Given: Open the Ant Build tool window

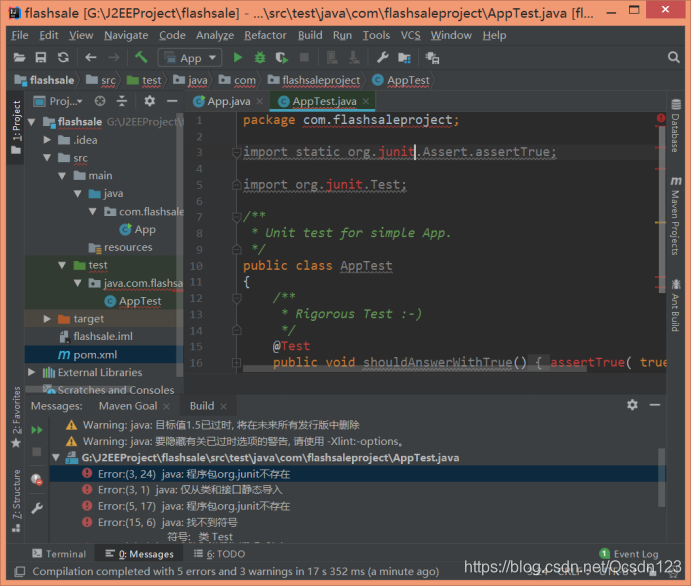Looking at the screenshot, I should [675, 305].
